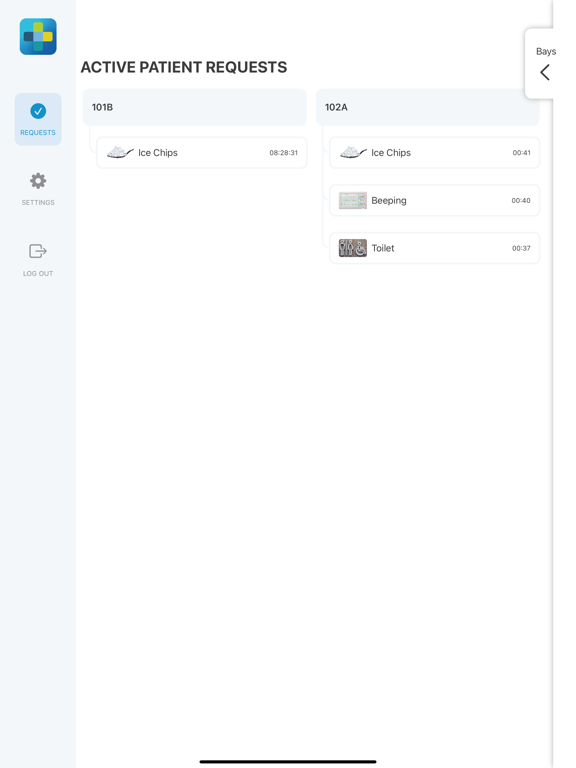
Task: Open the Ice Chips request in 101B
Action: 202,153
